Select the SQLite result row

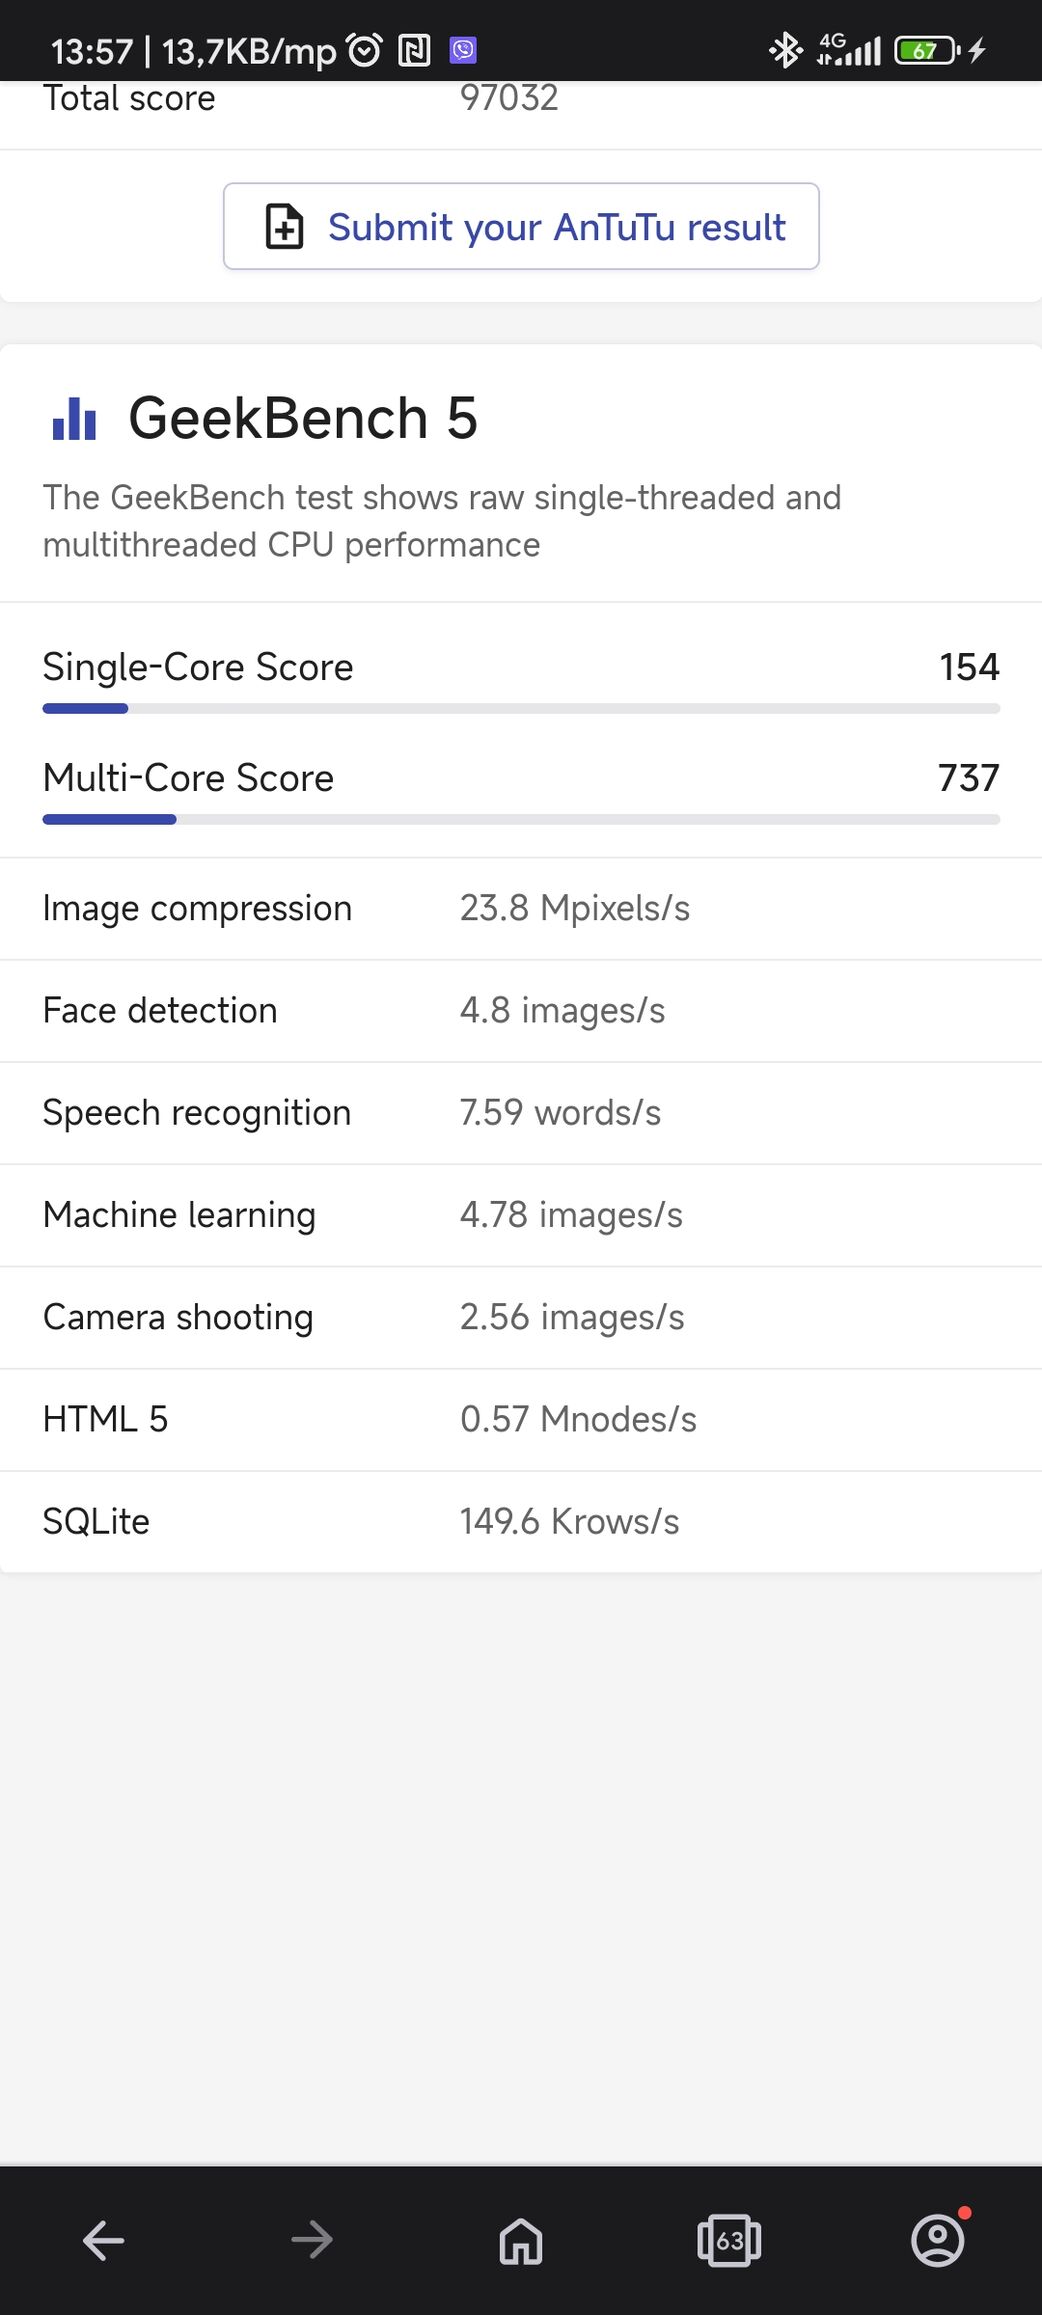(521, 1522)
